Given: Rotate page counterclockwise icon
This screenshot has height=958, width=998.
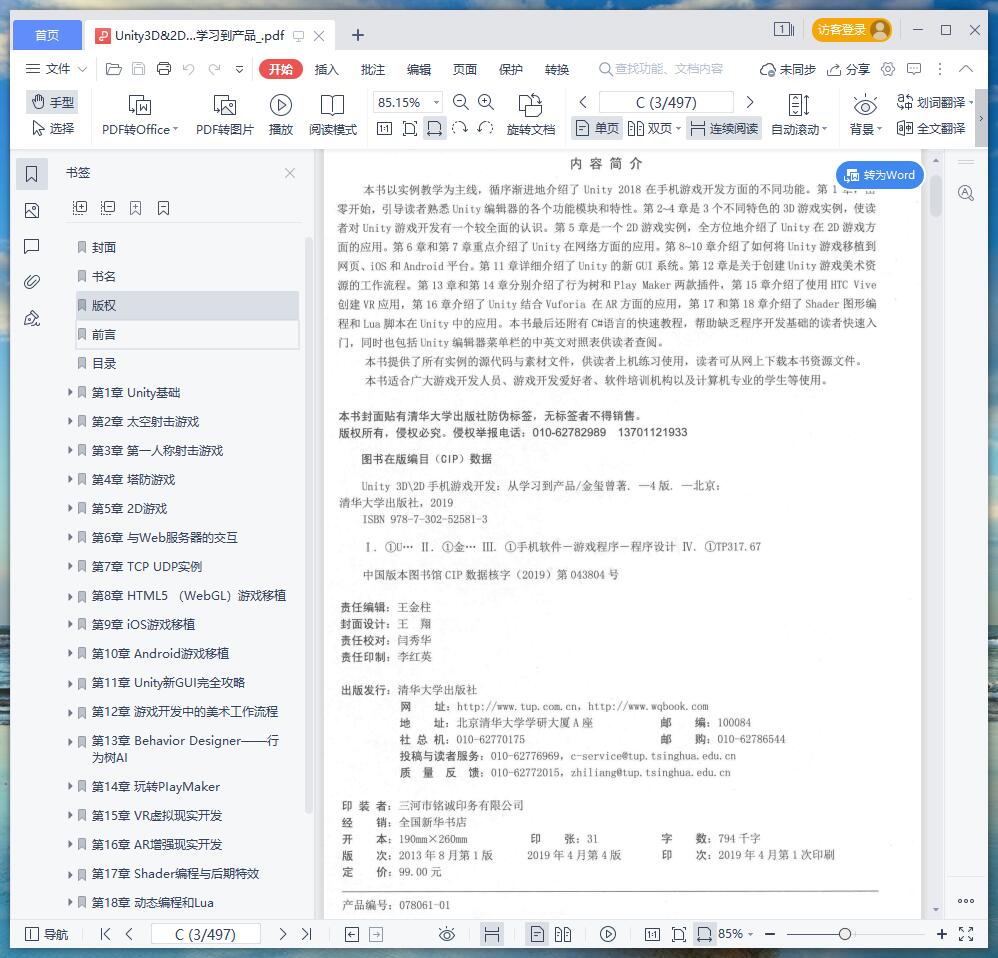Looking at the screenshot, I should point(485,129).
